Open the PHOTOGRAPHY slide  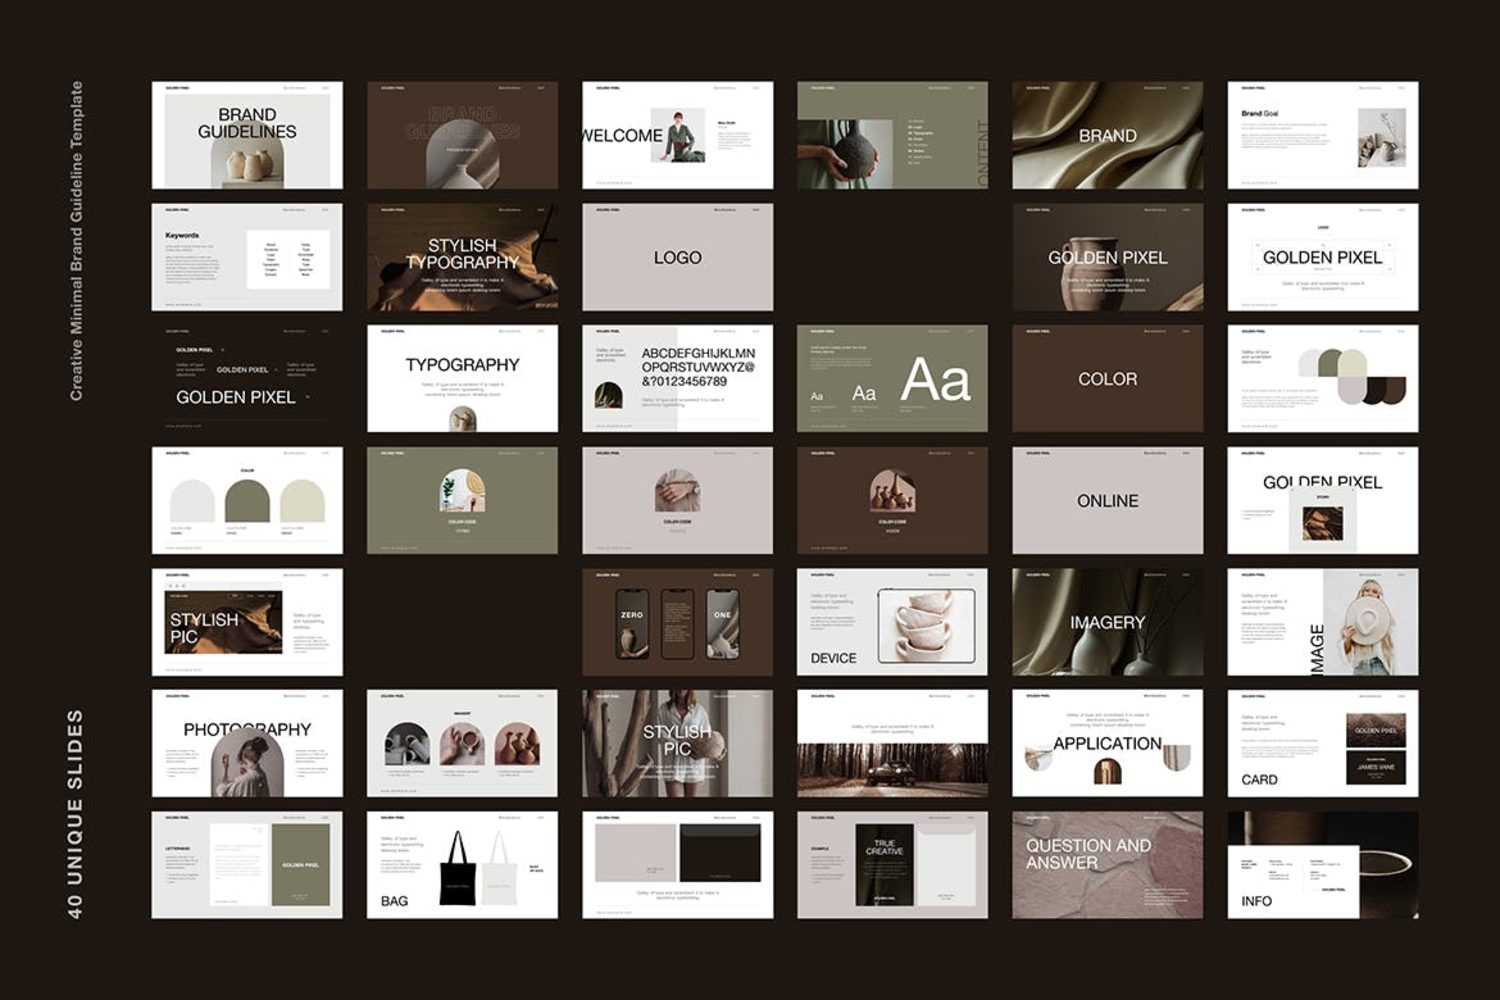coord(247,743)
